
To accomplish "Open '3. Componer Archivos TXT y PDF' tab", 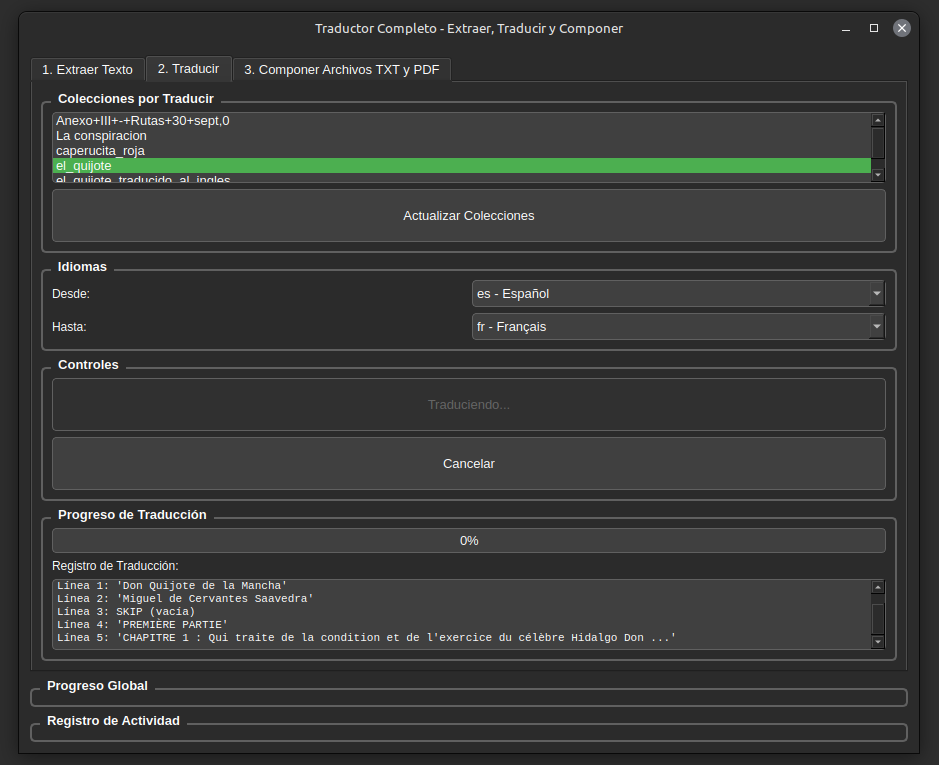I will 342,70.
